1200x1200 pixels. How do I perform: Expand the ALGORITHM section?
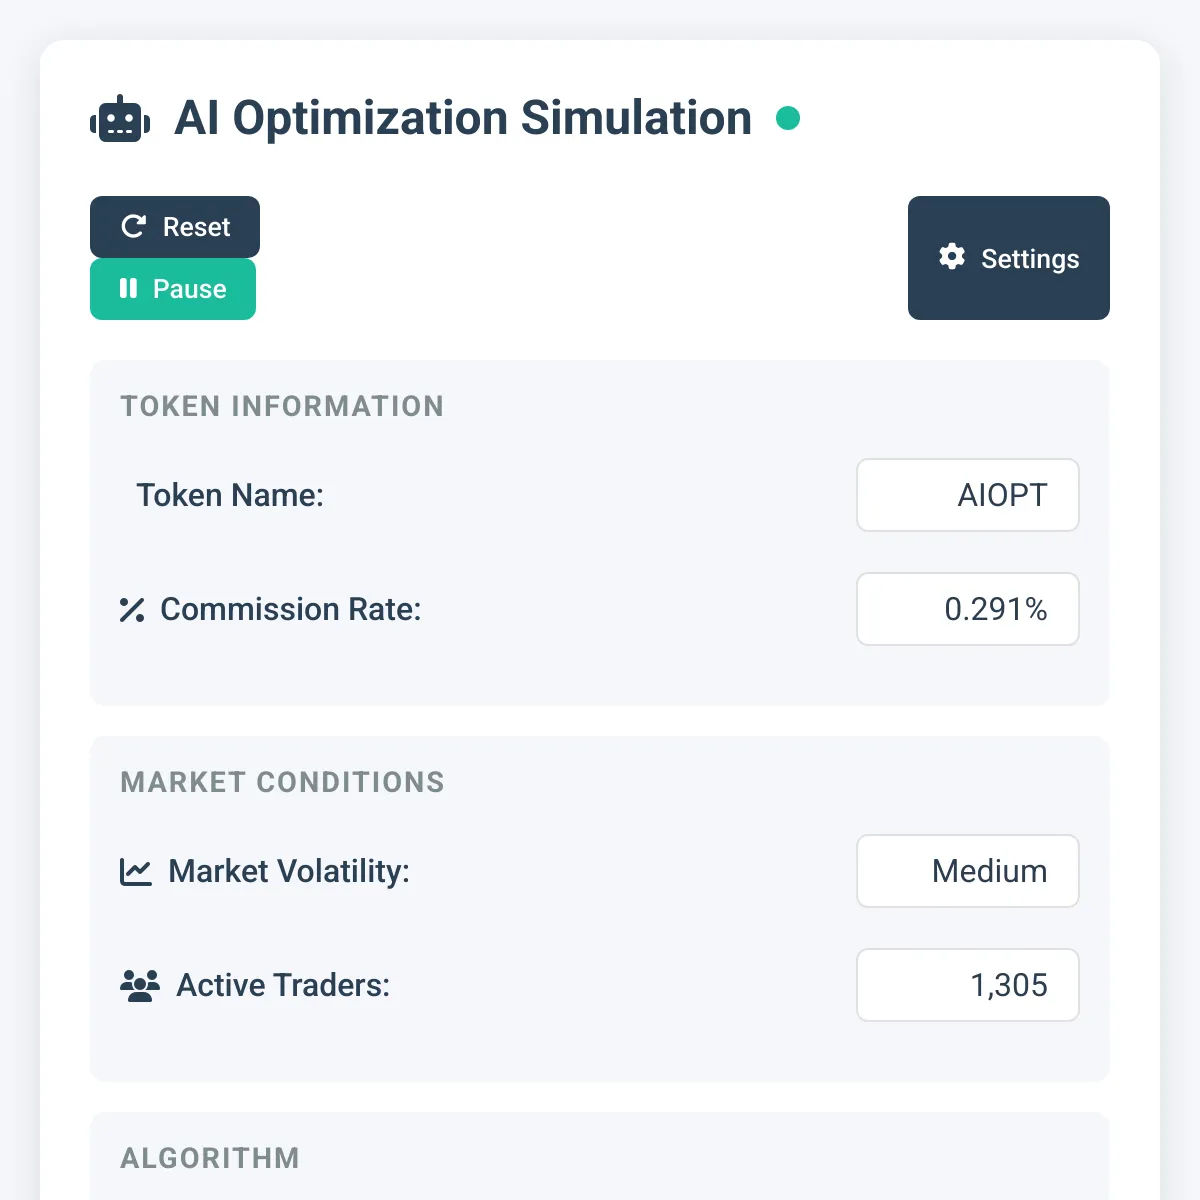pos(210,1158)
